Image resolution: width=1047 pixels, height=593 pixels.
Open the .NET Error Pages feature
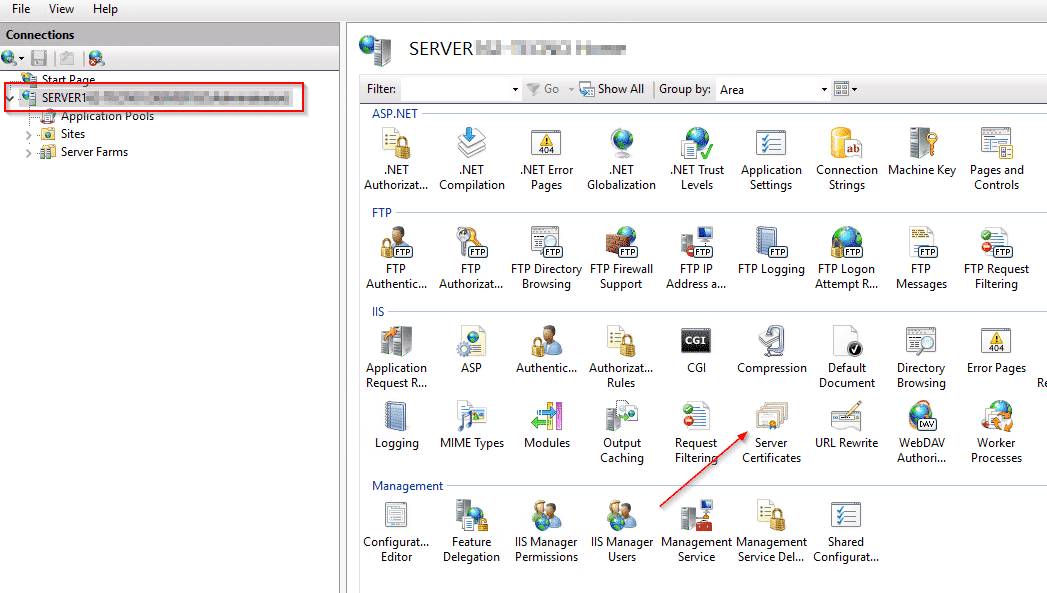(546, 159)
